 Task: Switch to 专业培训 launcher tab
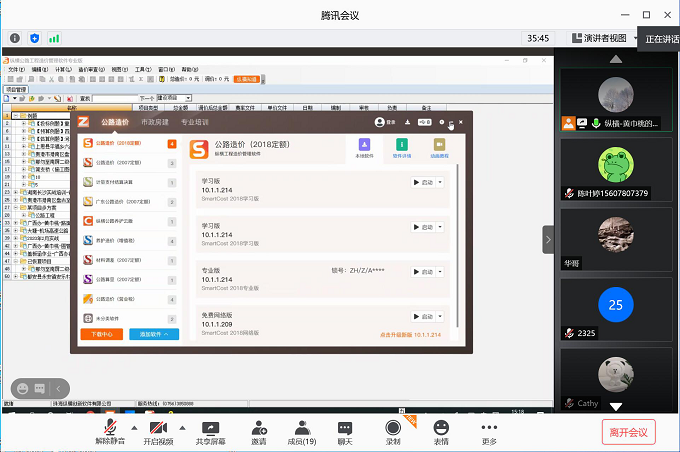[195, 122]
